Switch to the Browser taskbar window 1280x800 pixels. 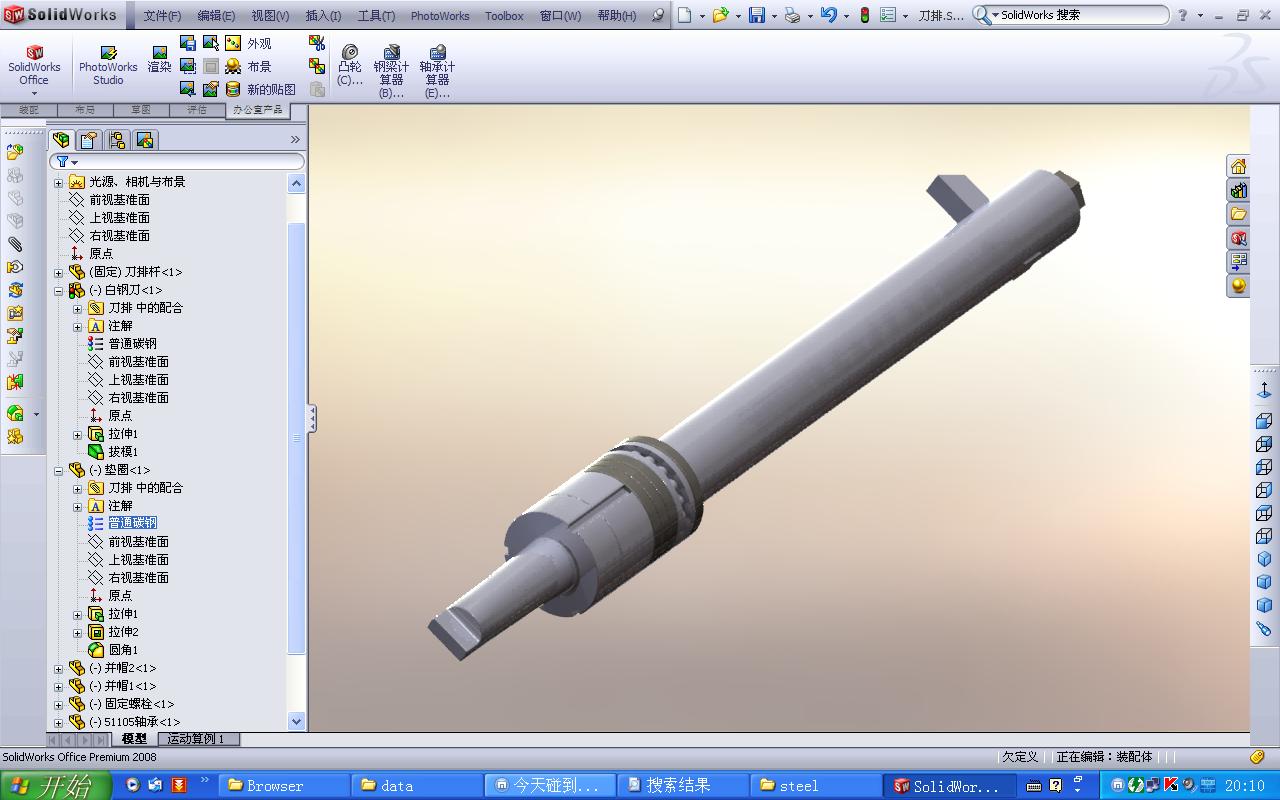click(283, 786)
